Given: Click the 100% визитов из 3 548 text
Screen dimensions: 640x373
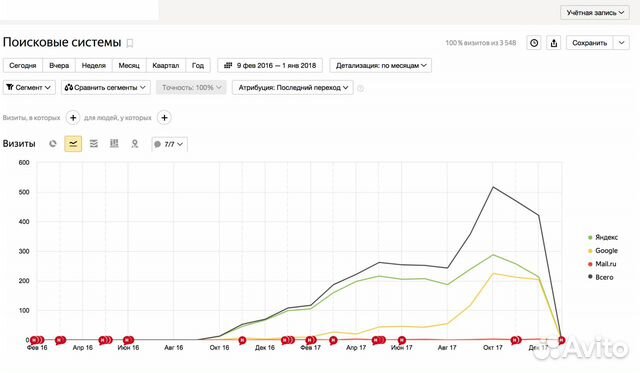Looking at the screenshot, I should (x=481, y=43).
